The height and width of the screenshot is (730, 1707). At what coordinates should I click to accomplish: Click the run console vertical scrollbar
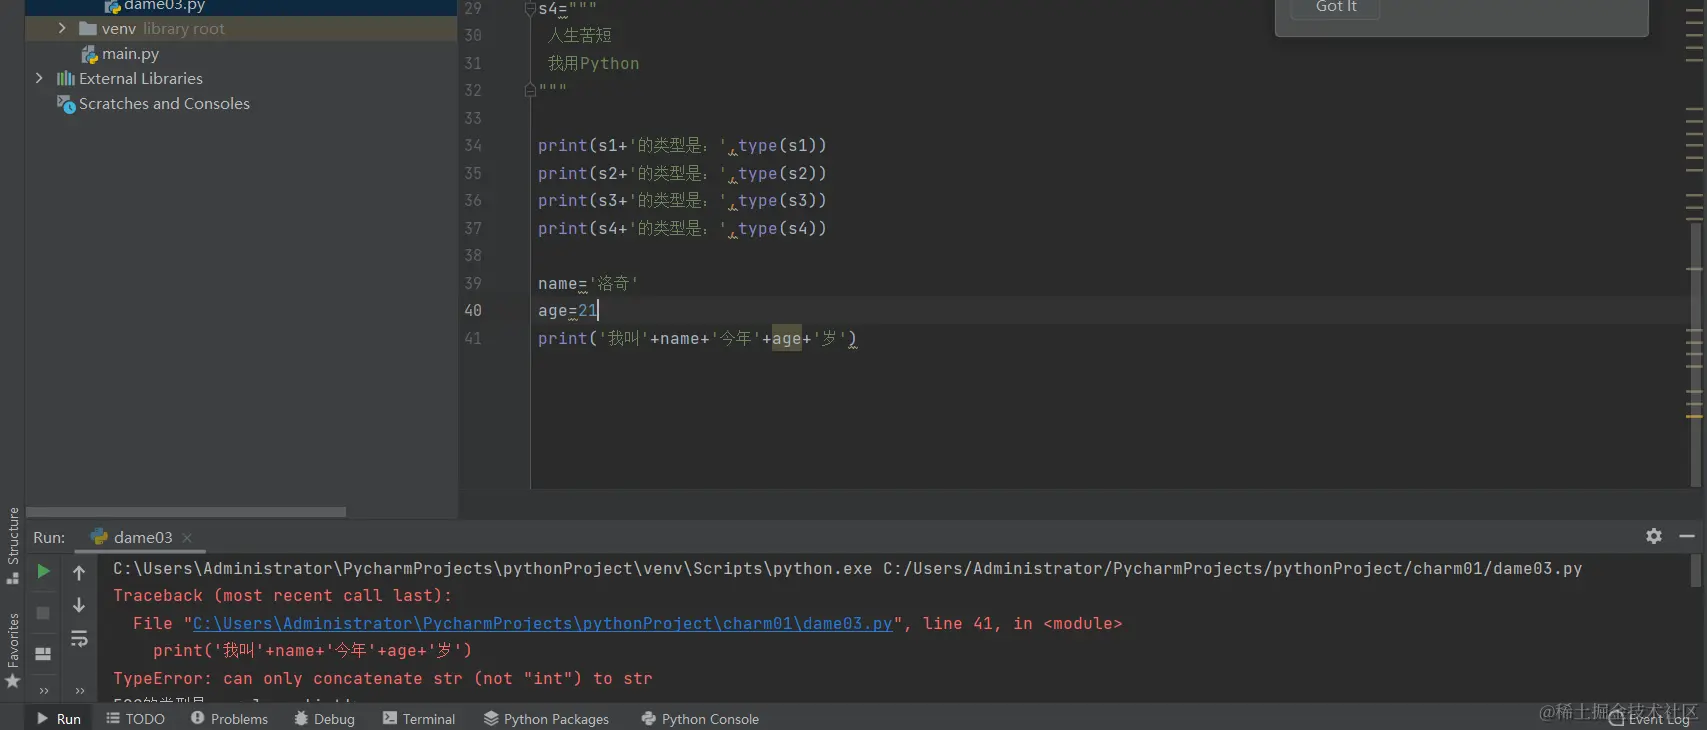(1695, 570)
